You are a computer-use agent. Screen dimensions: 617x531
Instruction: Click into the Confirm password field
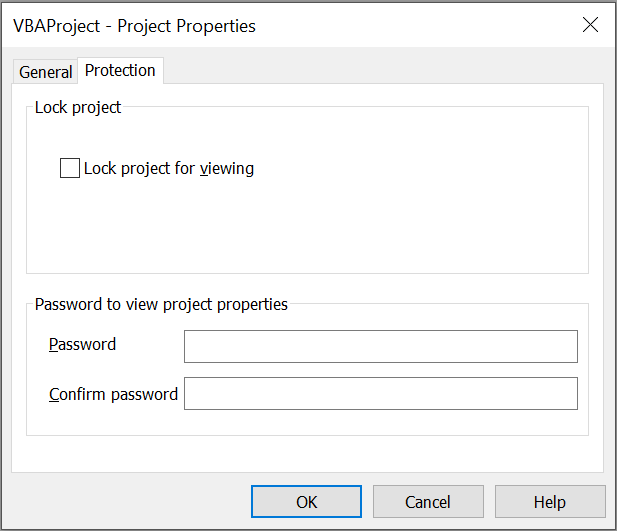[380, 393]
